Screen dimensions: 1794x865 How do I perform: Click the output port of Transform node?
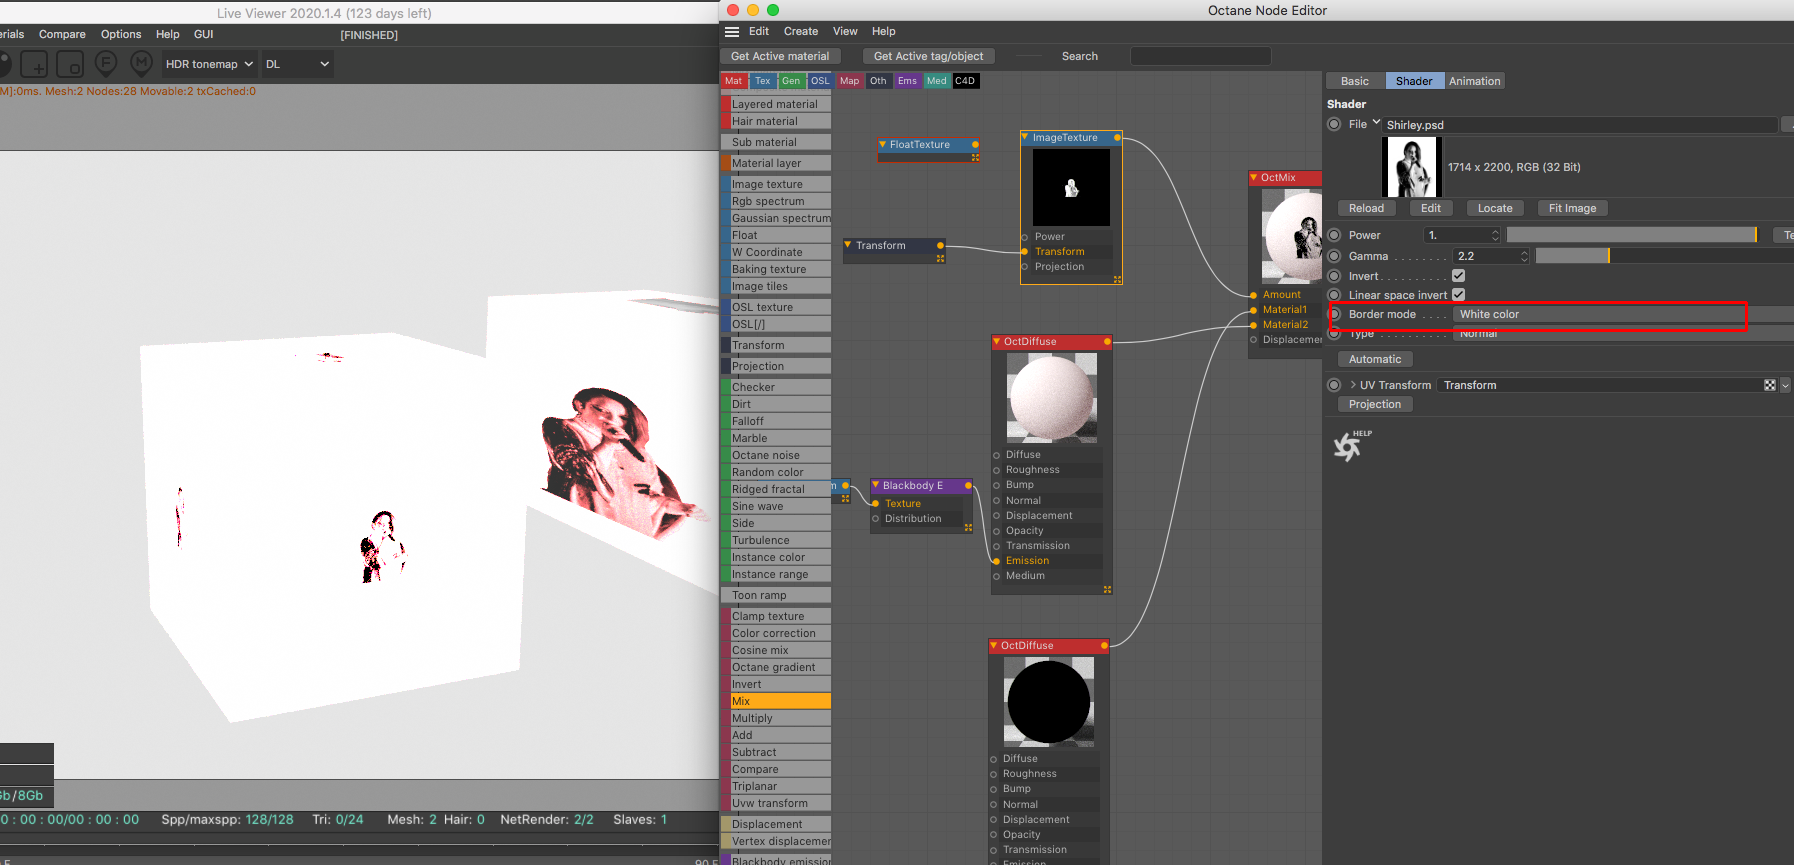(x=940, y=246)
